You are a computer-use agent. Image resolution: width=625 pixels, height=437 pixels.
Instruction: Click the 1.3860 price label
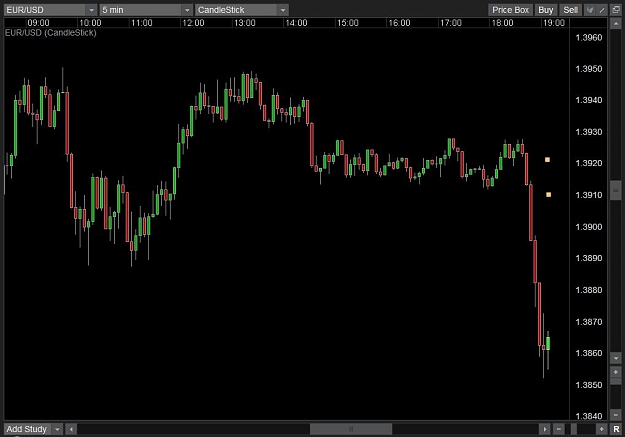[x=589, y=353]
